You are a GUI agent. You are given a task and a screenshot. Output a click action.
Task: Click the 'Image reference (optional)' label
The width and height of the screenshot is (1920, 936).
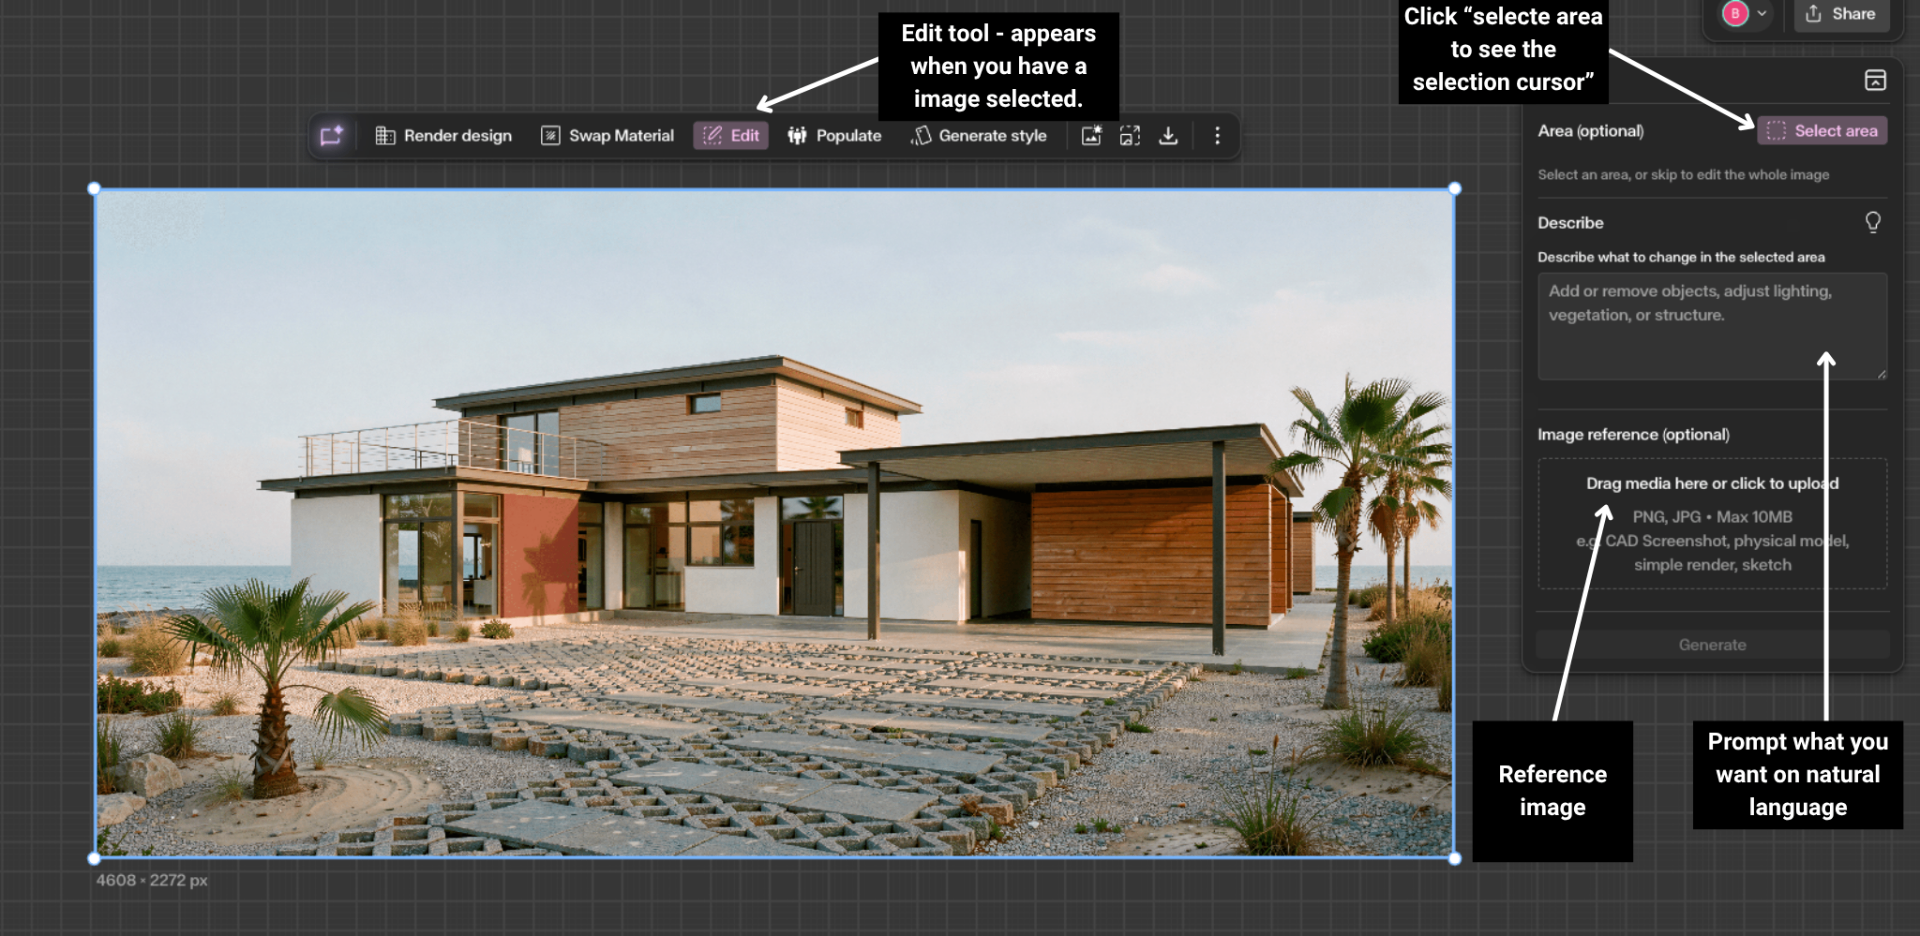click(x=1633, y=434)
